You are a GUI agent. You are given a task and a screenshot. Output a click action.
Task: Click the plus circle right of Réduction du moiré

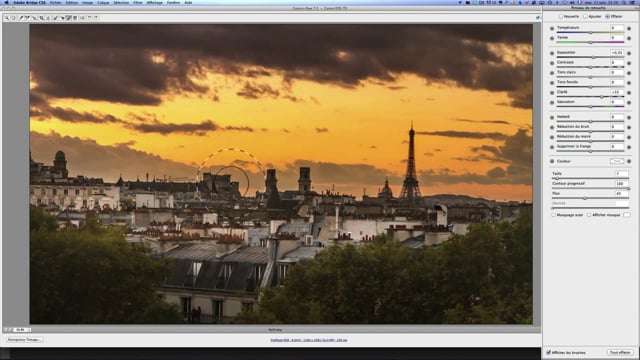point(629,137)
